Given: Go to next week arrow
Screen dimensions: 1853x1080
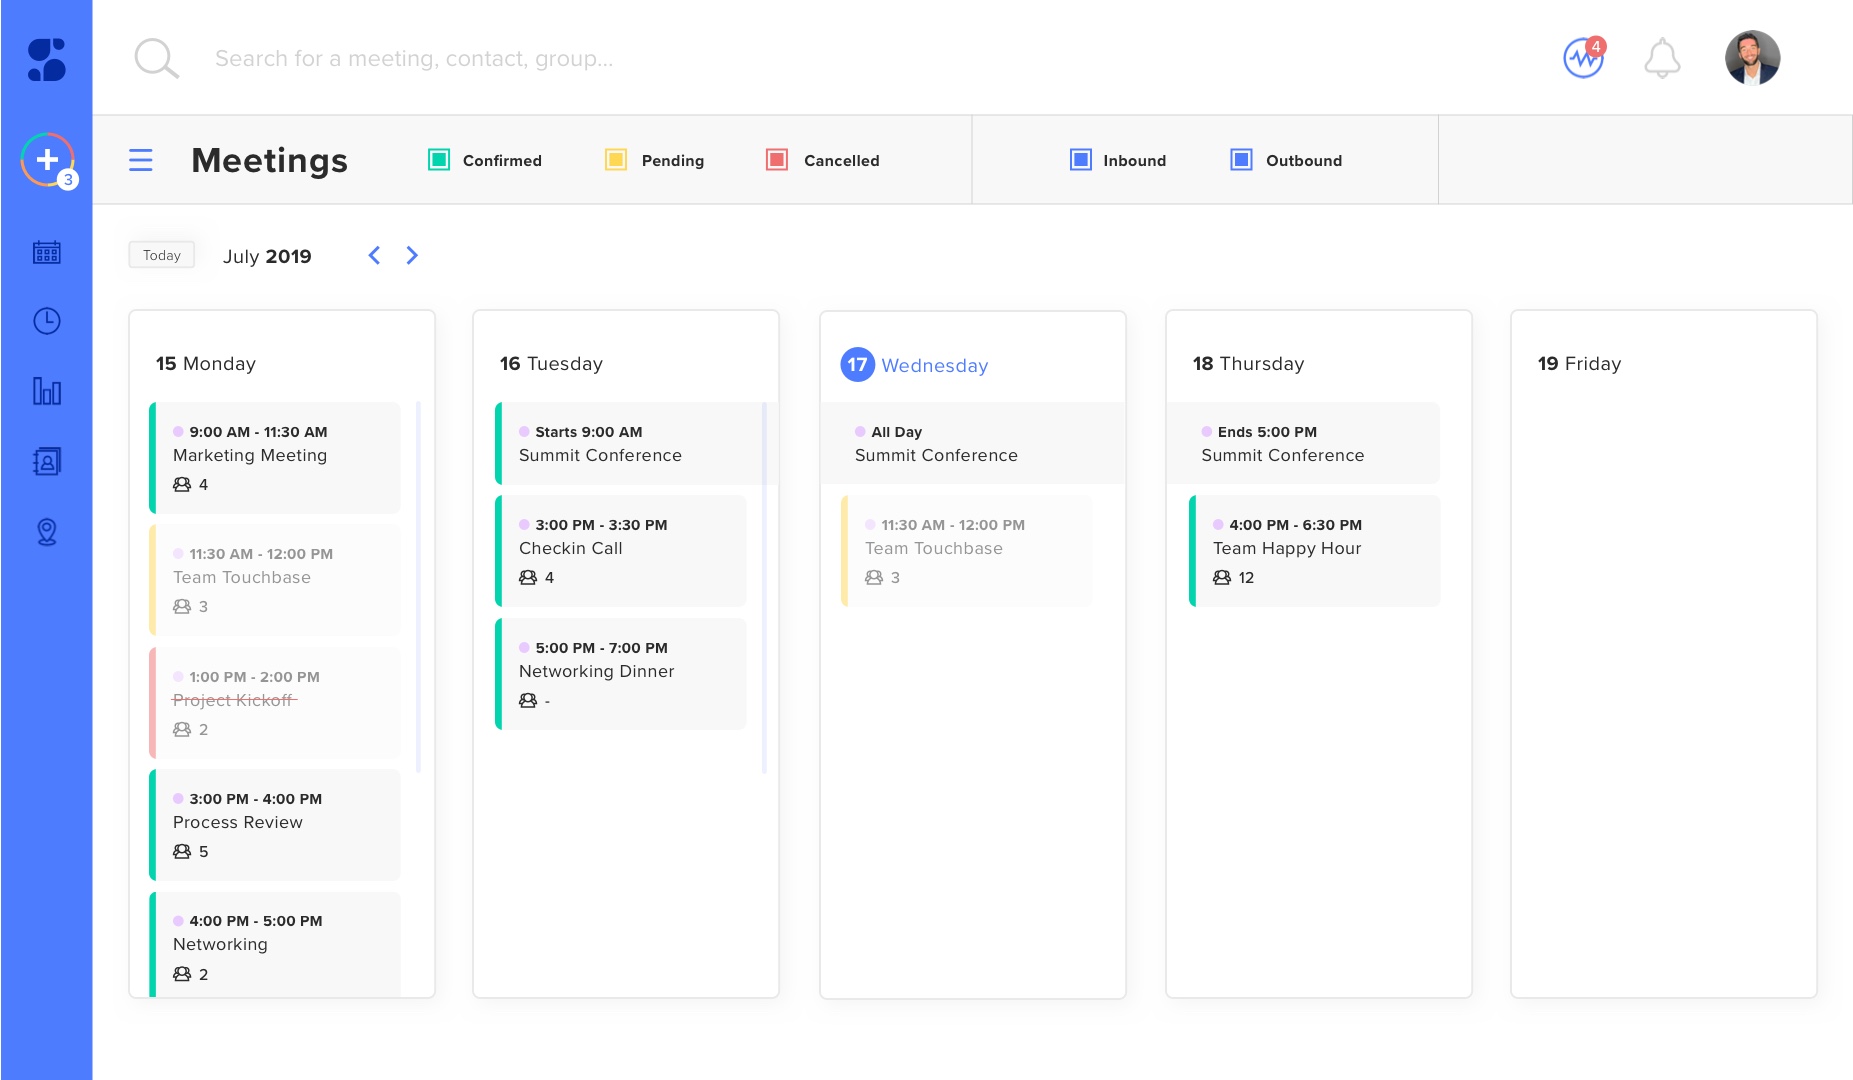Looking at the screenshot, I should click(412, 255).
